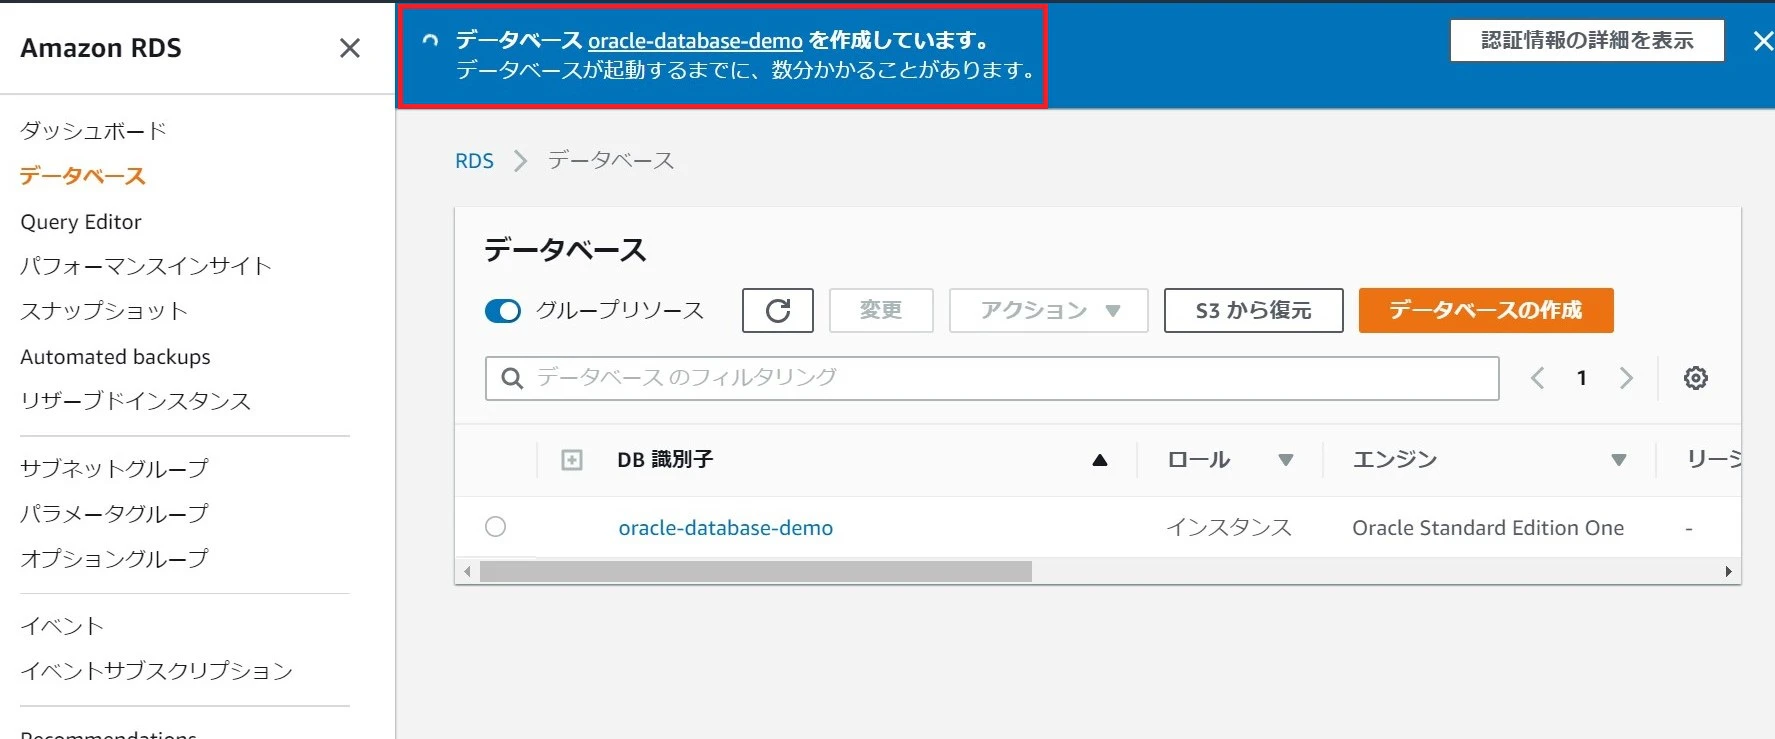Open パフォーマンスインサイト page

click(146, 266)
